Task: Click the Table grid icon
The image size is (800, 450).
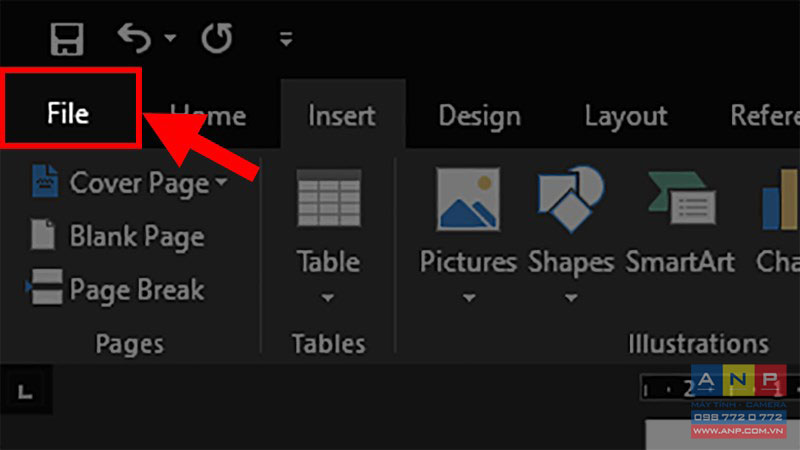Action: pyautogui.click(x=329, y=198)
